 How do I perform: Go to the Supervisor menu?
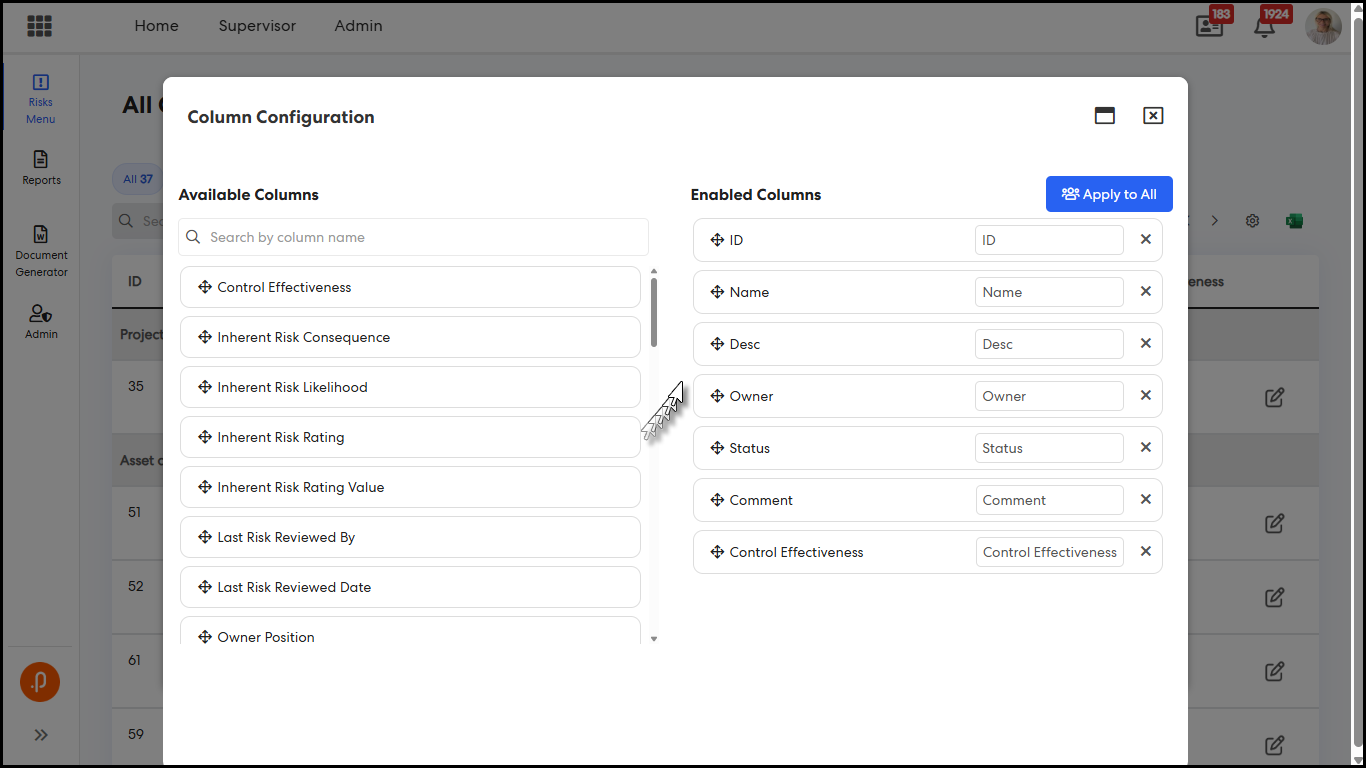point(257,26)
